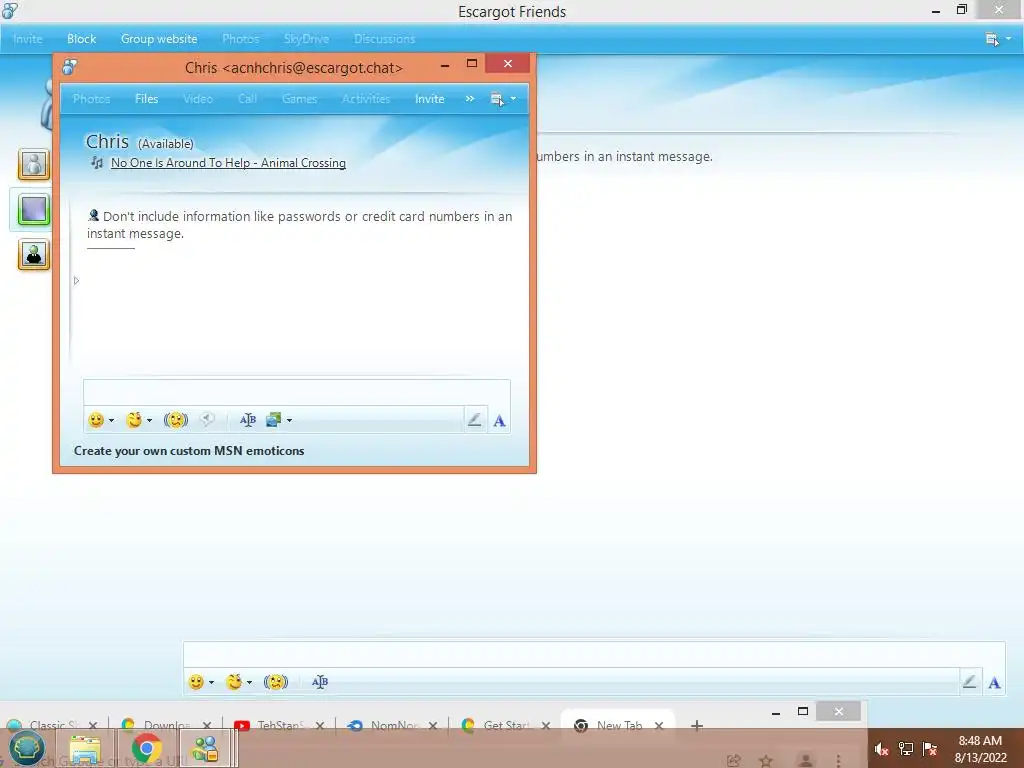Image resolution: width=1024 pixels, height=768 pixels.
Task: Open emoticon dropdown arrow in Escargot Friends window
Action: coord(212,682)
